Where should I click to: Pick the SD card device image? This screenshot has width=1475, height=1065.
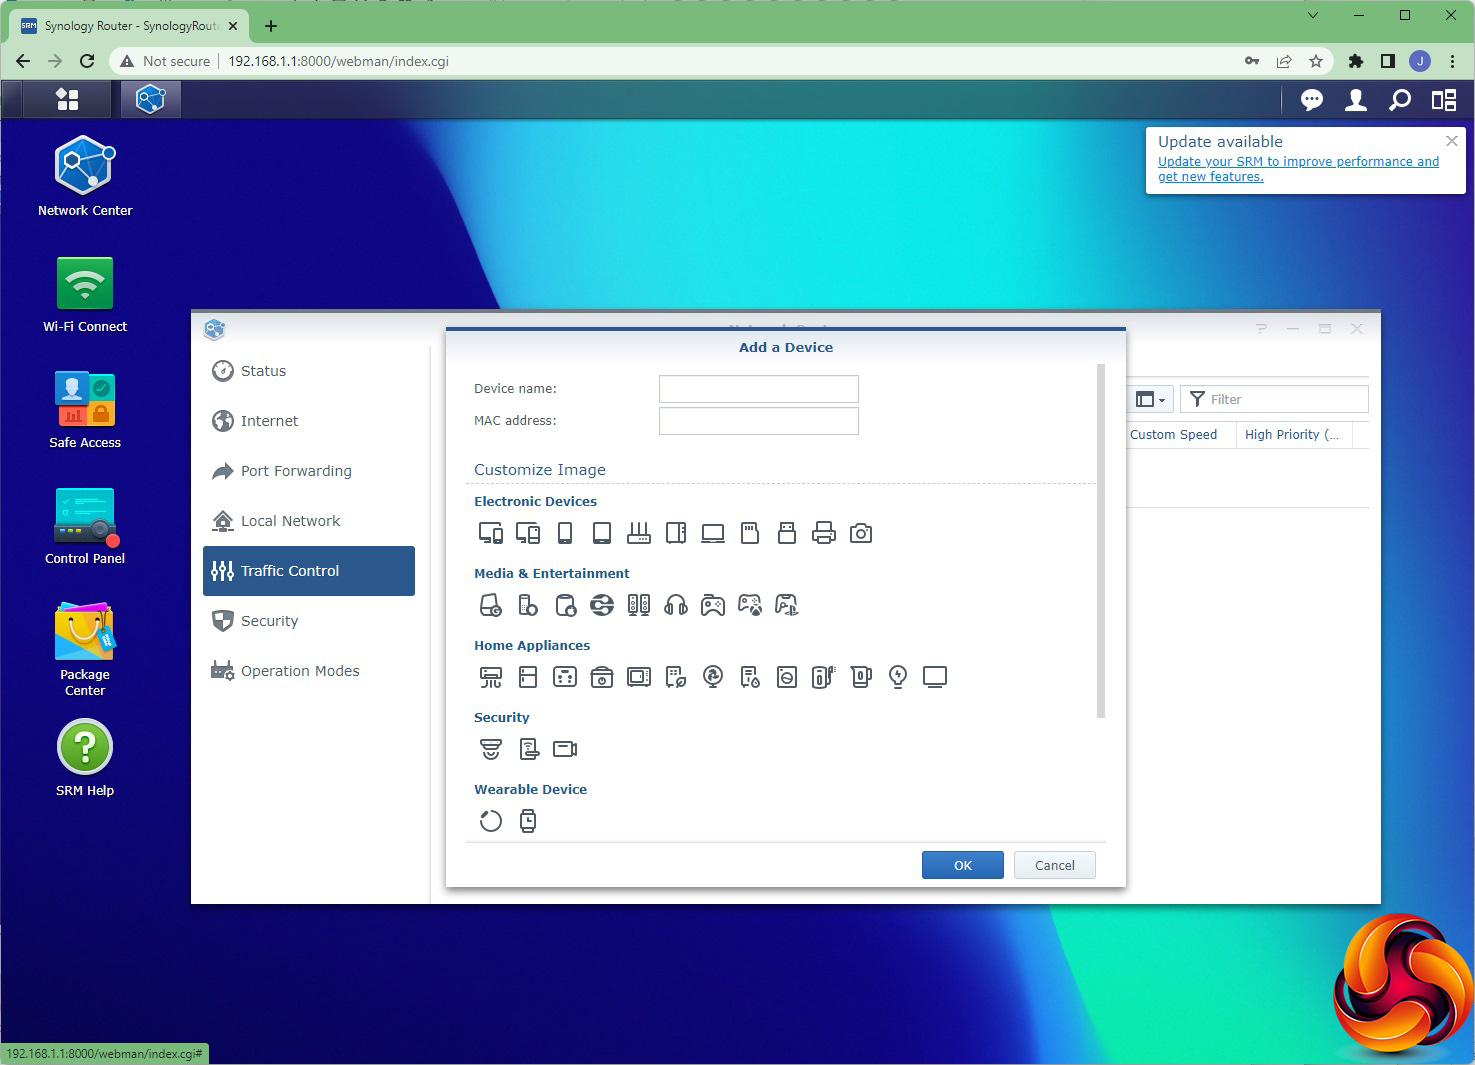click(750, 533)
